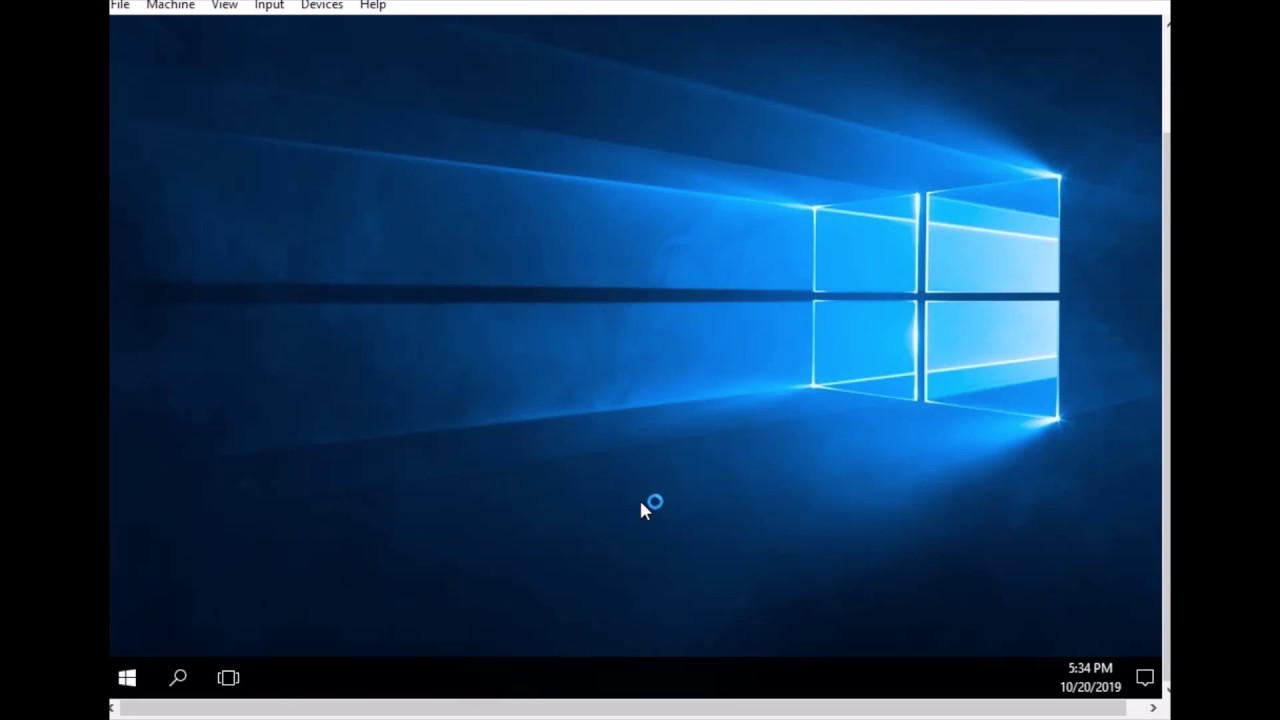The width and height of the screenshot is (1280, 720).
Task: Click the horizontal scrollbar thumb
Action: point(624,708)
